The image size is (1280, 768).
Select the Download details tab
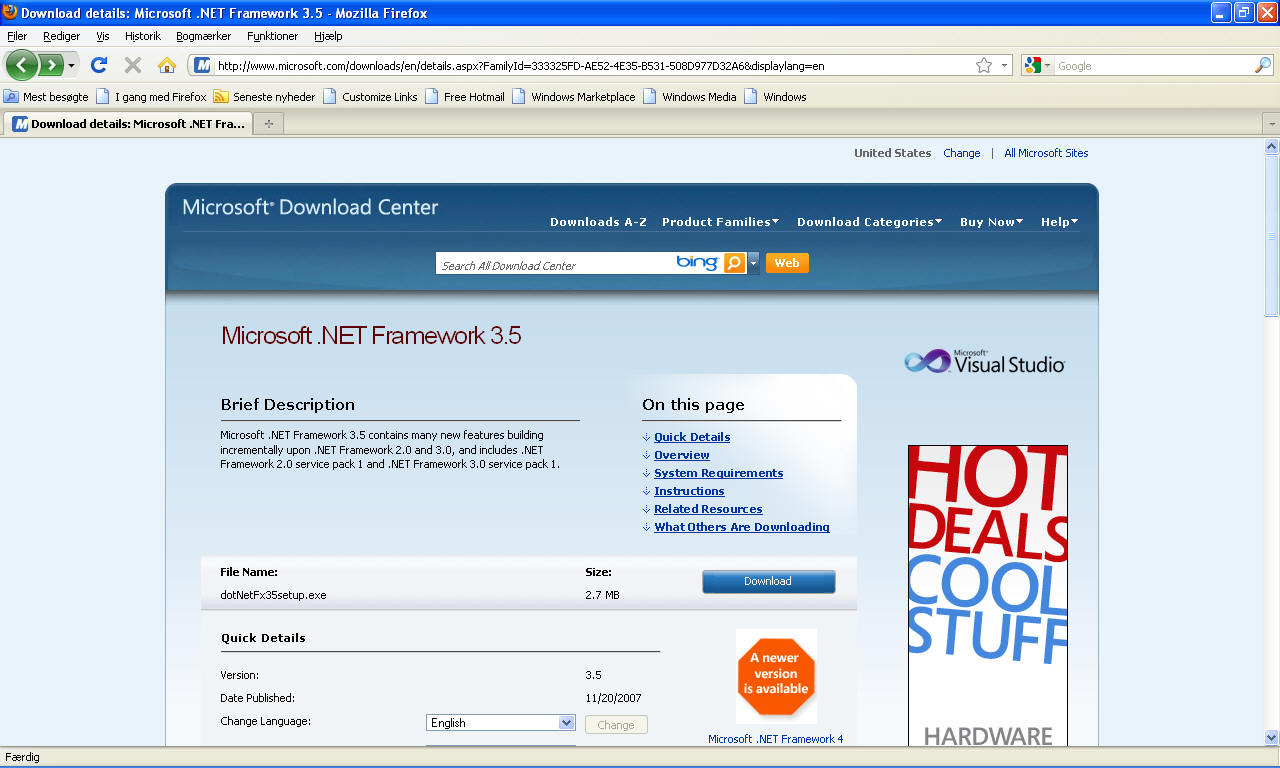(128, 124)
